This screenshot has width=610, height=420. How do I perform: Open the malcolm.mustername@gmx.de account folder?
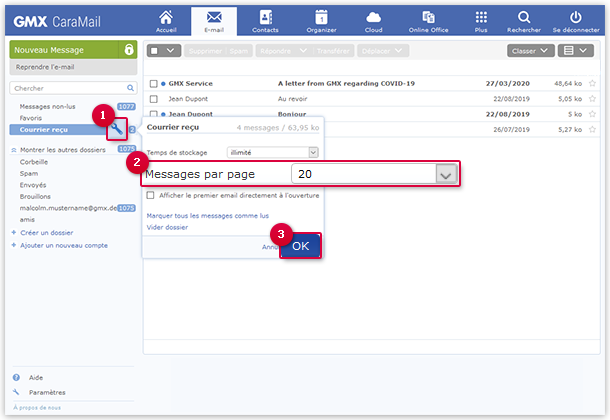(68, 208)
